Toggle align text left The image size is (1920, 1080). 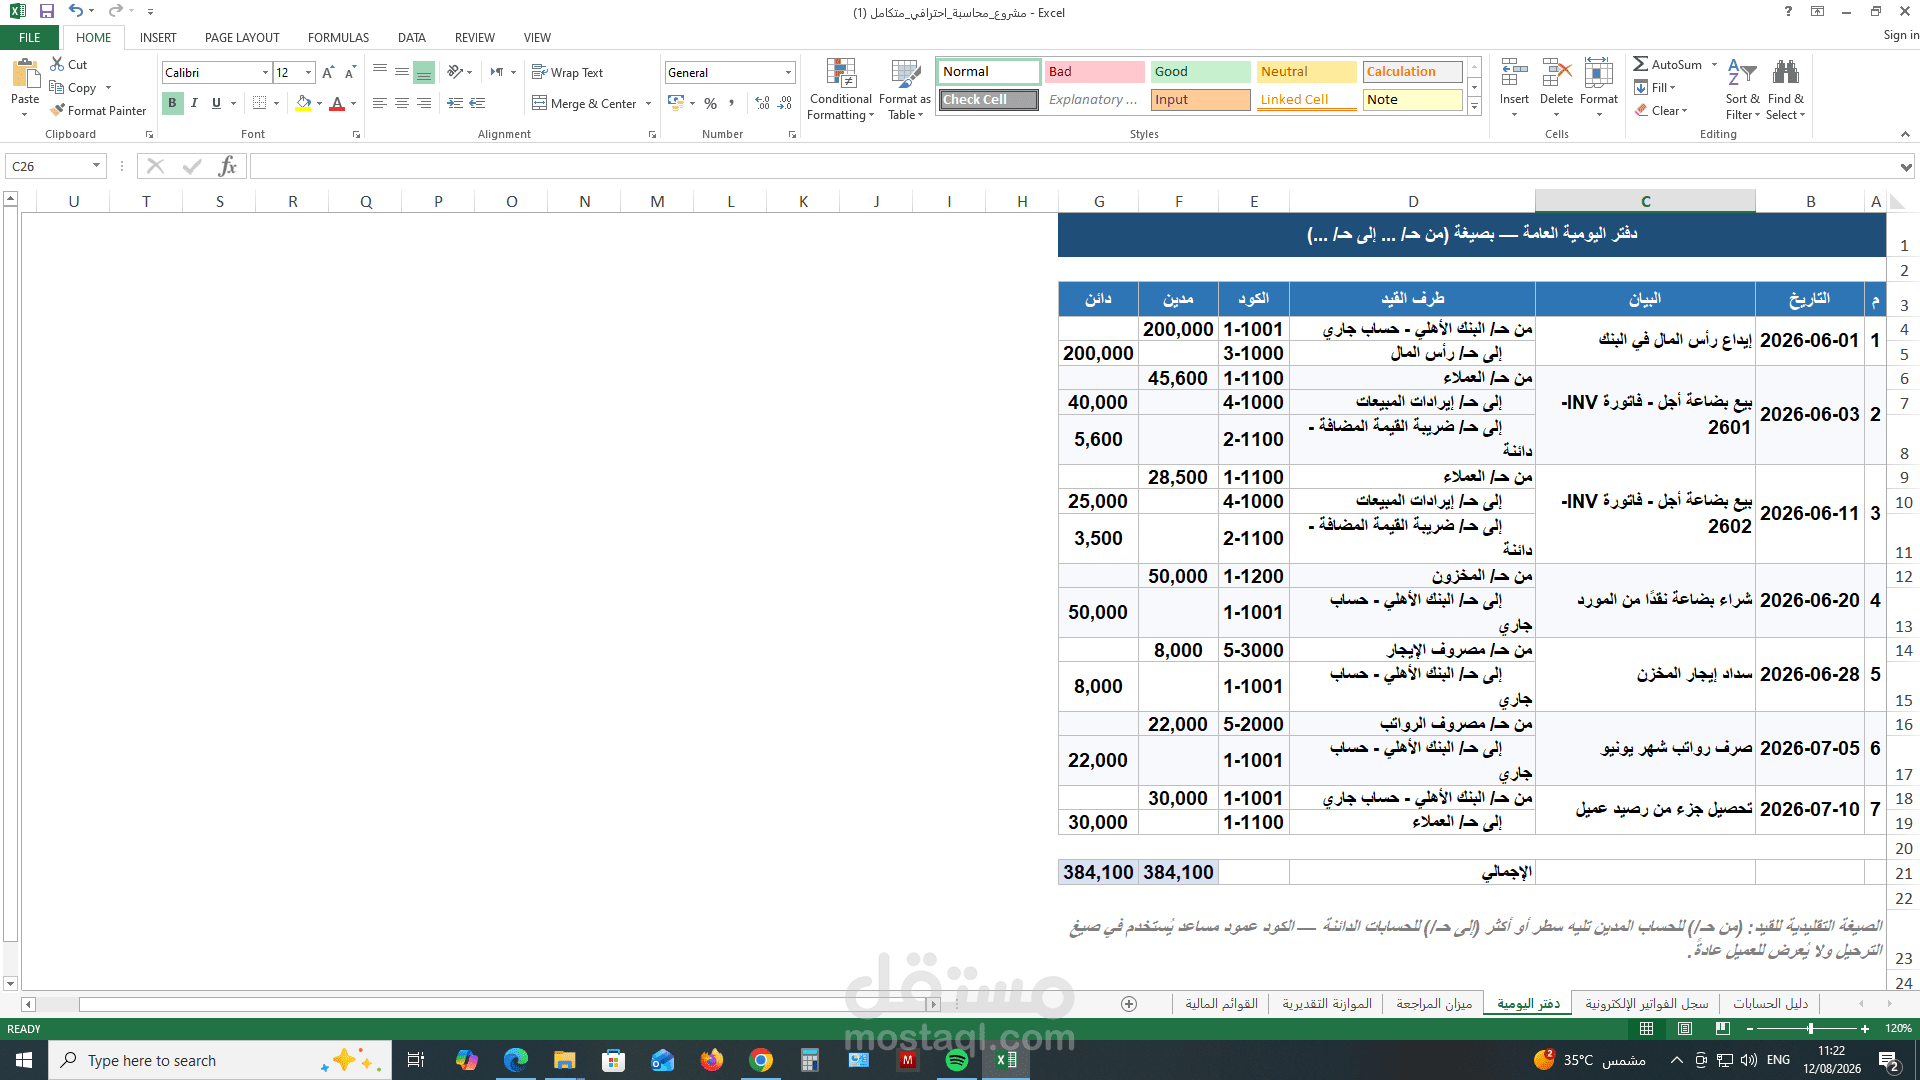380,103
